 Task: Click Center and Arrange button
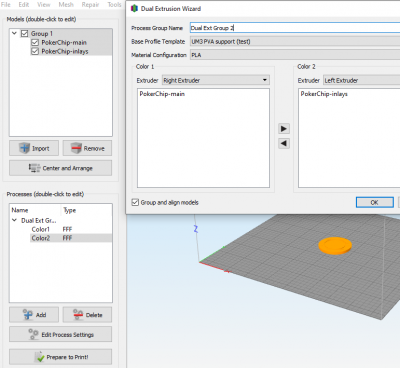tap(60, 168)
